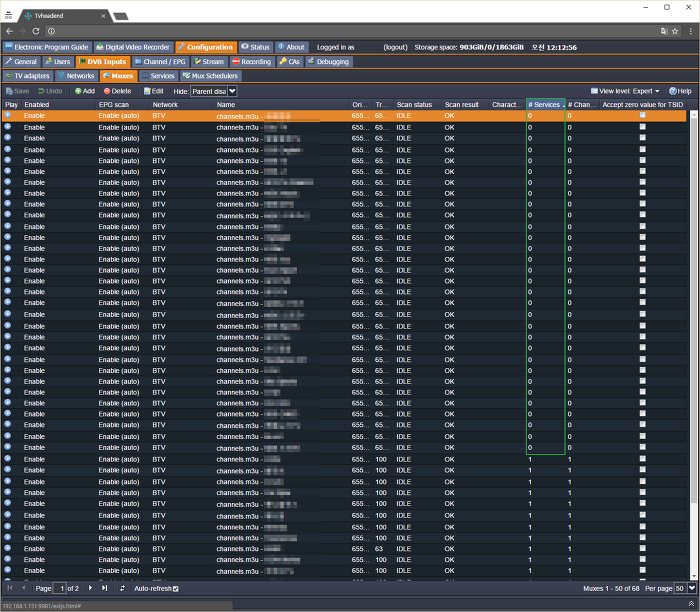Click the double-chevron icon at bottom right
700x612 pixels.
point(691,604)
